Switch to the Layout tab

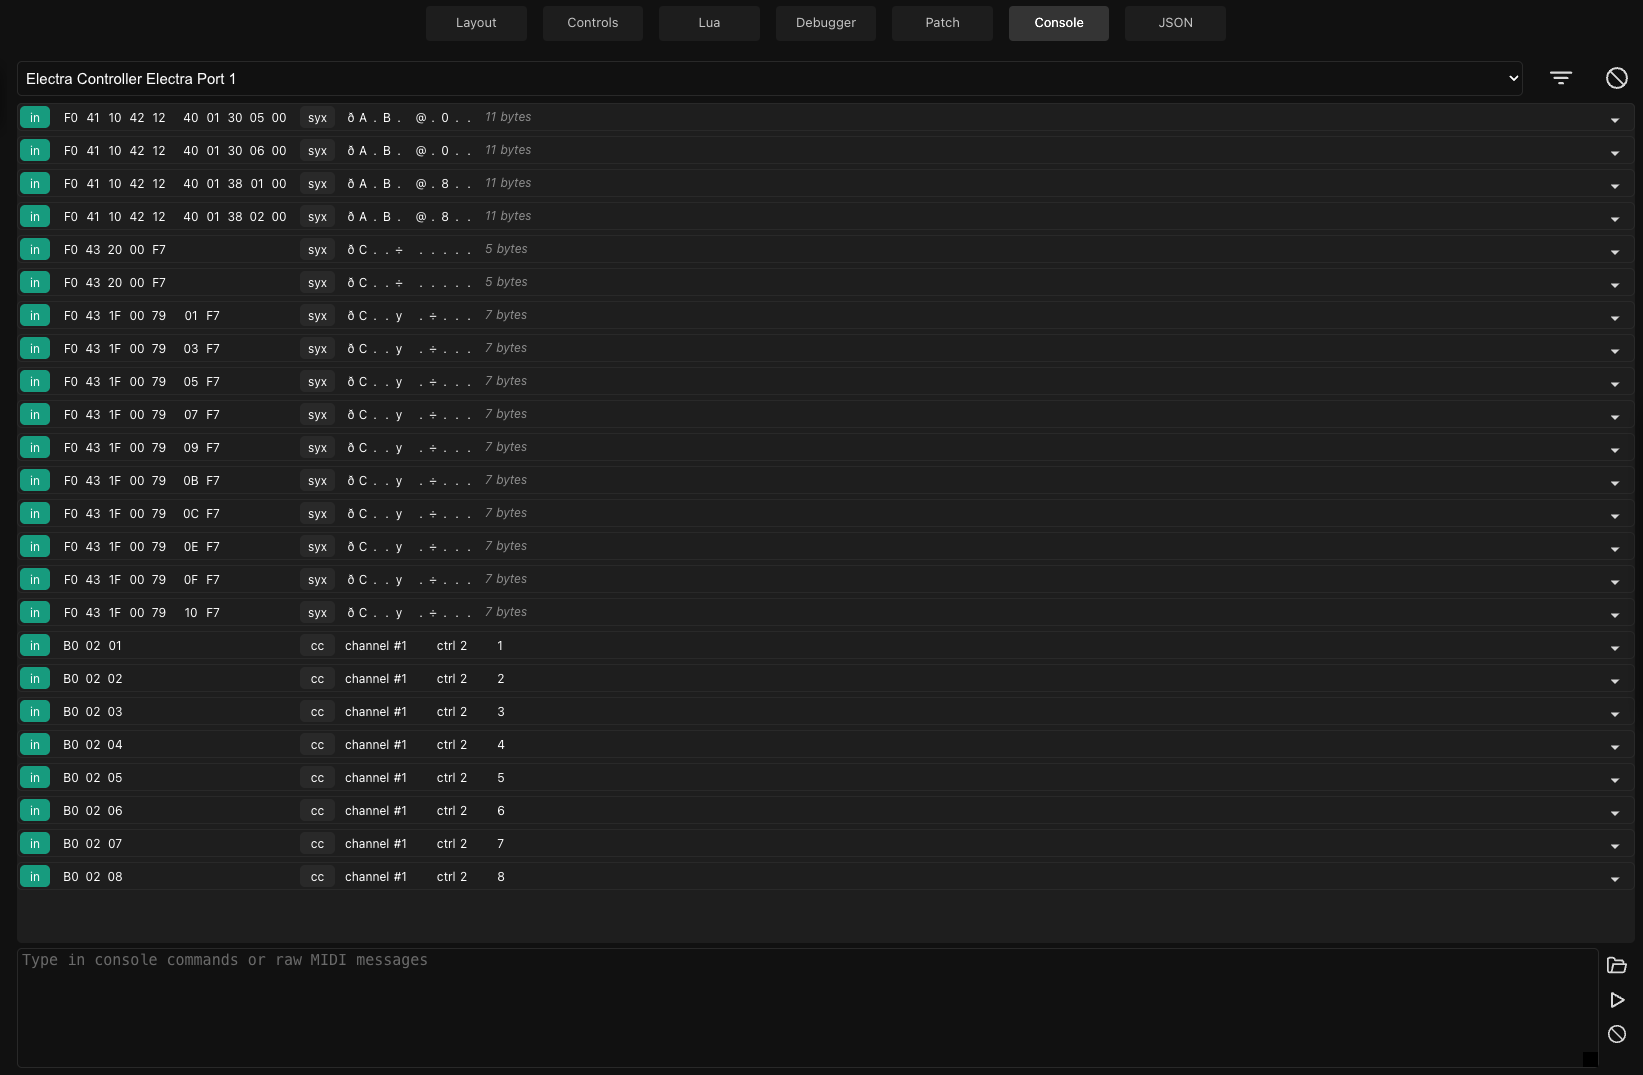[x=476, y=23]
